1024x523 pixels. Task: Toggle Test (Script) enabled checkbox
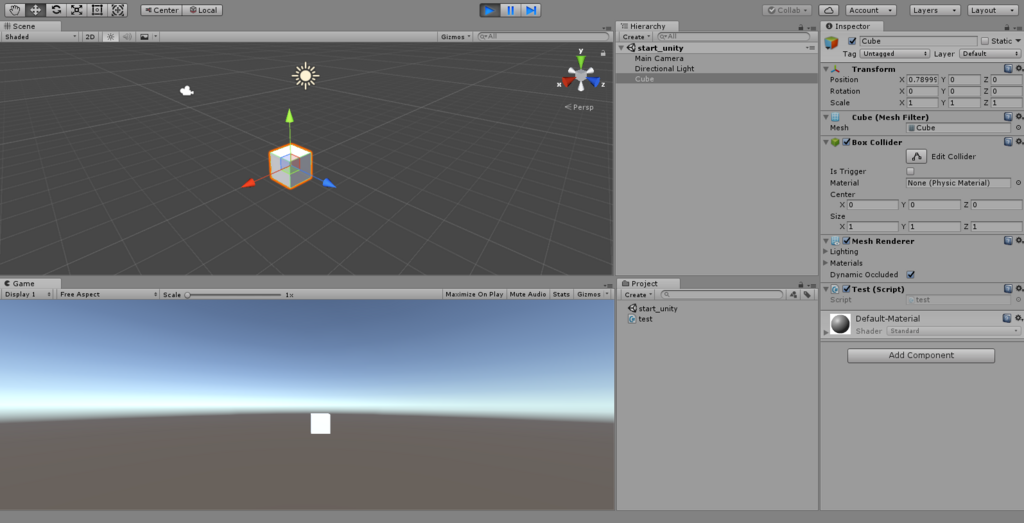tap(846, 289)
